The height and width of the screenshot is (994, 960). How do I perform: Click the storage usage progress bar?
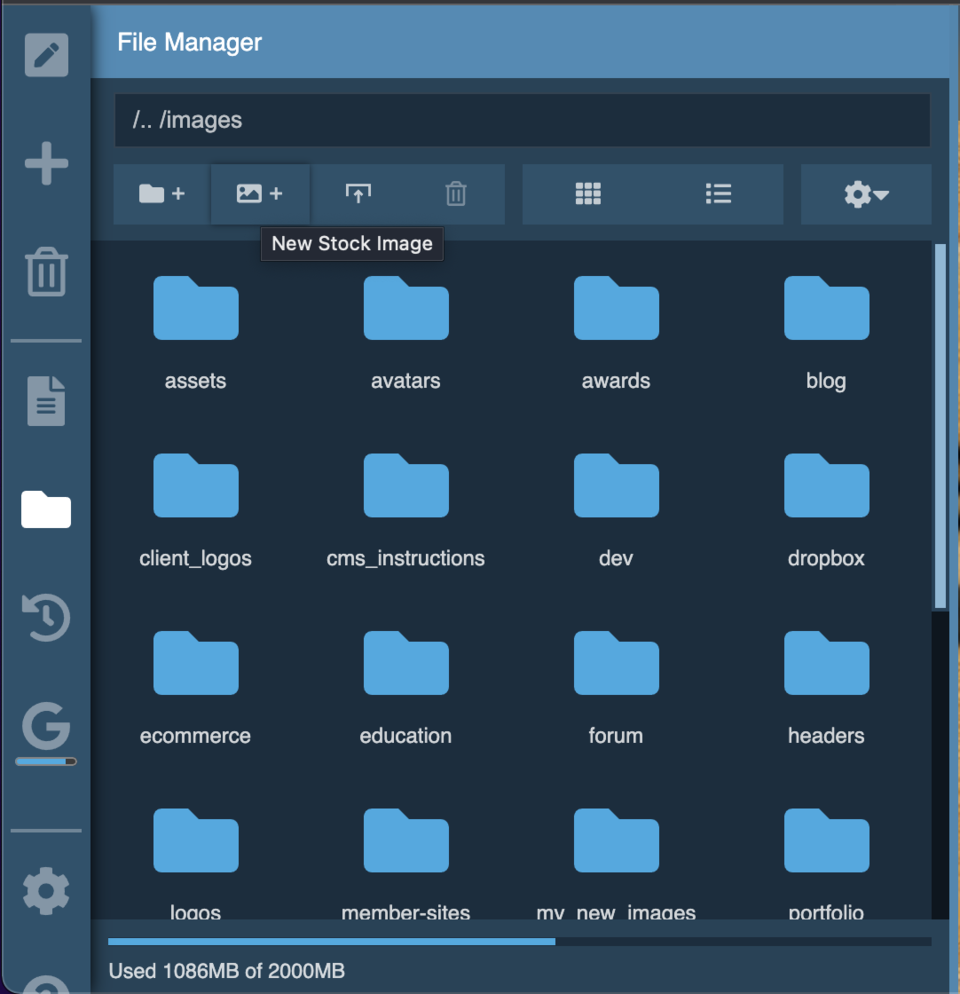(519, 941)
